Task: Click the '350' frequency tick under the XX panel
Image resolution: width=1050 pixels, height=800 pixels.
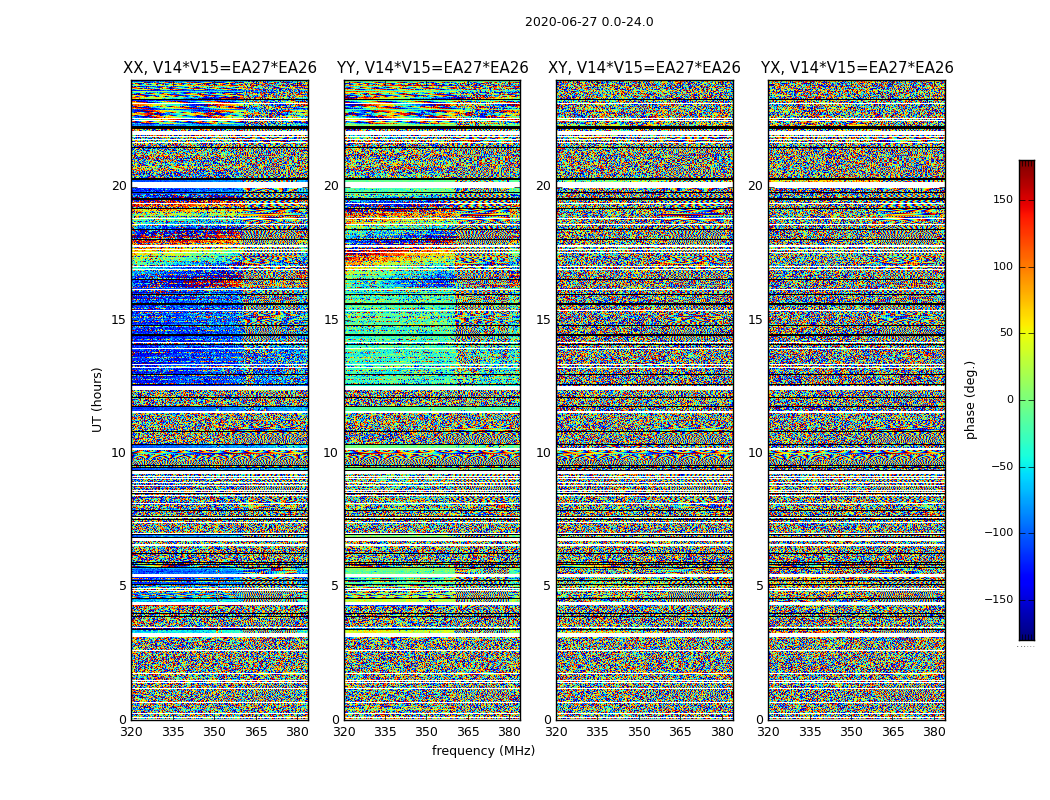Action: 214,732
